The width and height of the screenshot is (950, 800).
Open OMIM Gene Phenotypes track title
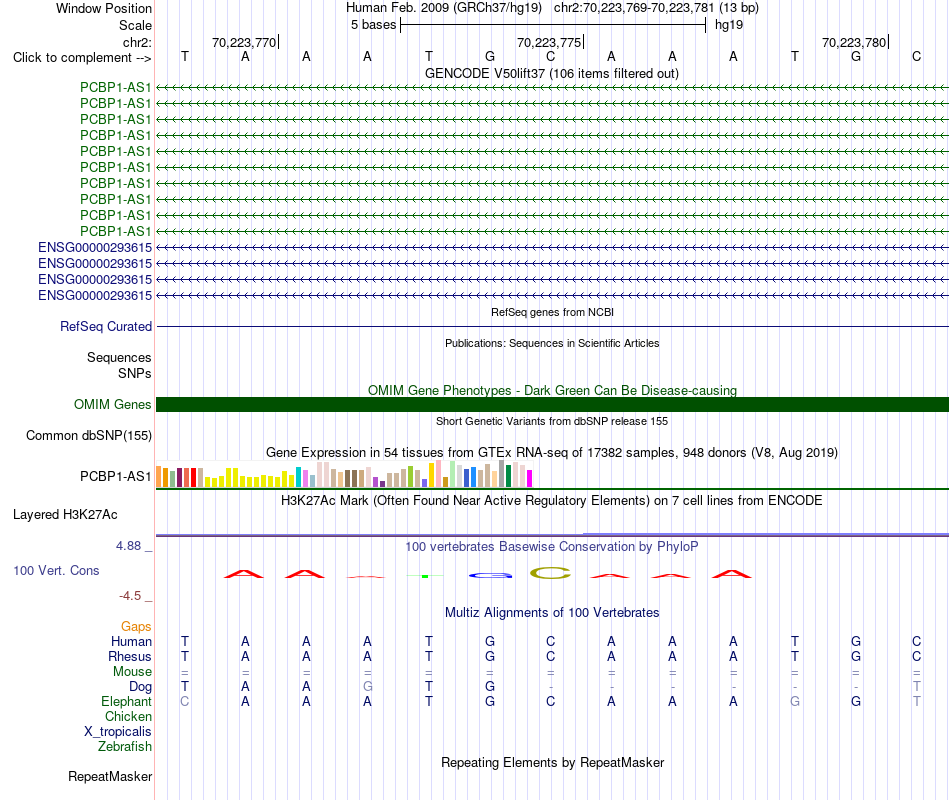(x=552, y=390)
